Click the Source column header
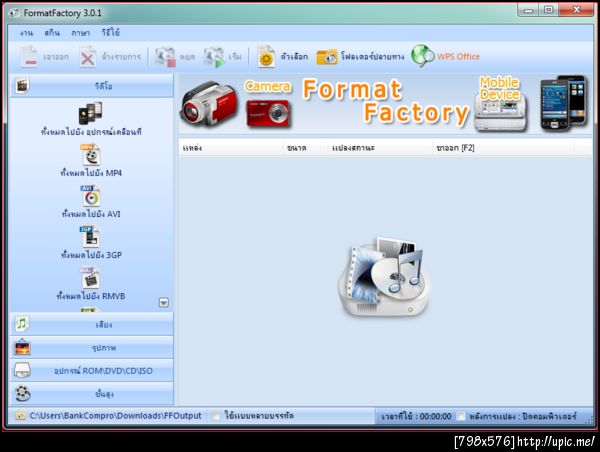Viewport: 600px width, 452px height. (231, 148)
